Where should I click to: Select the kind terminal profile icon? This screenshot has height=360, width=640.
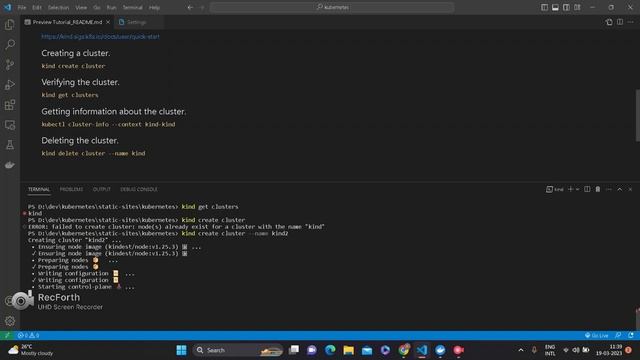549,189
